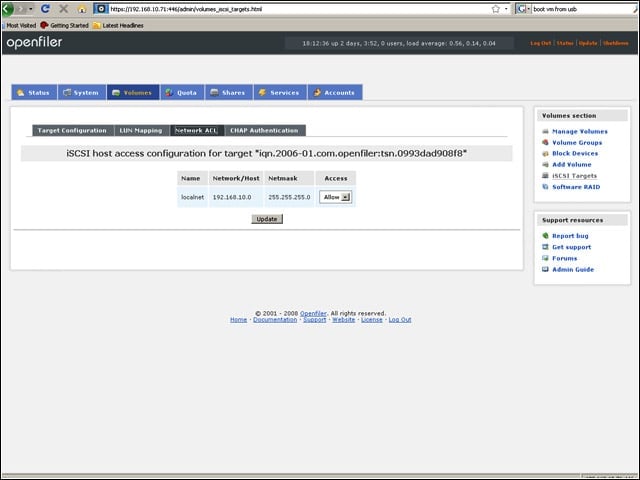This screenshot has width=640, height=480.
Task: Open the back-forward history dropdown arrow
Action: tap(31, 9)
